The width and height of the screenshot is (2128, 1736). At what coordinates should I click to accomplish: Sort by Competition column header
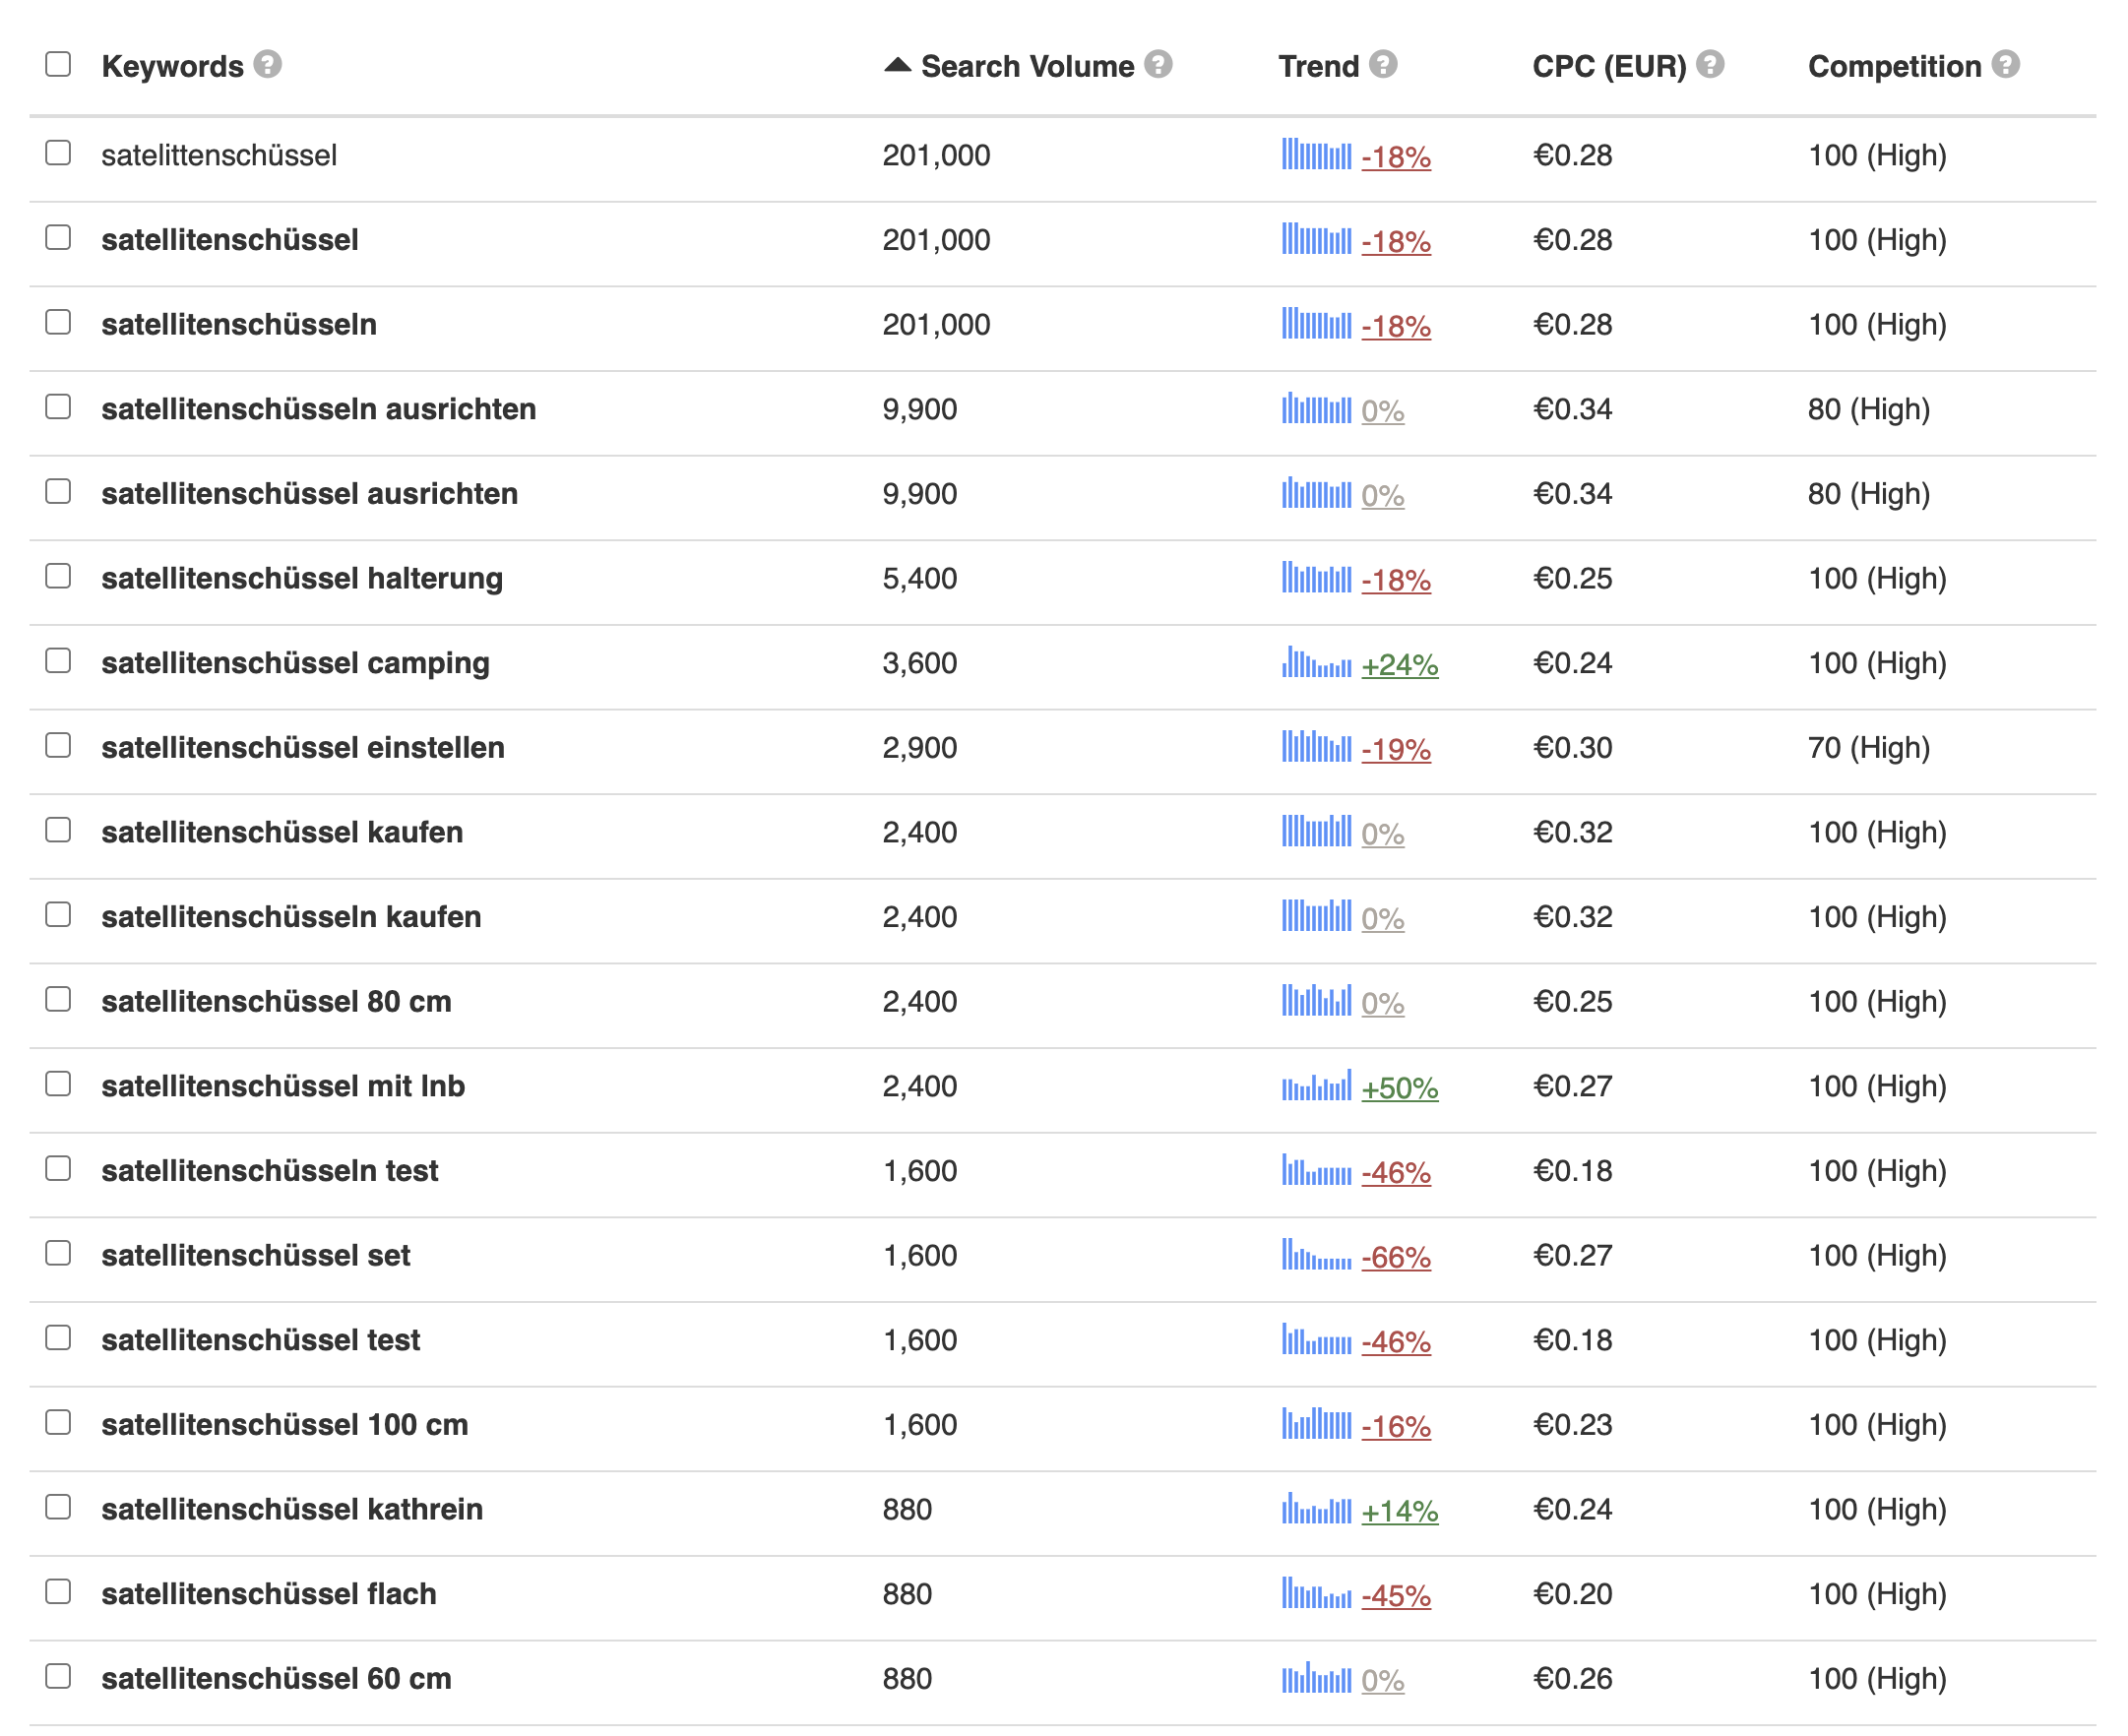click(1895, 66)
